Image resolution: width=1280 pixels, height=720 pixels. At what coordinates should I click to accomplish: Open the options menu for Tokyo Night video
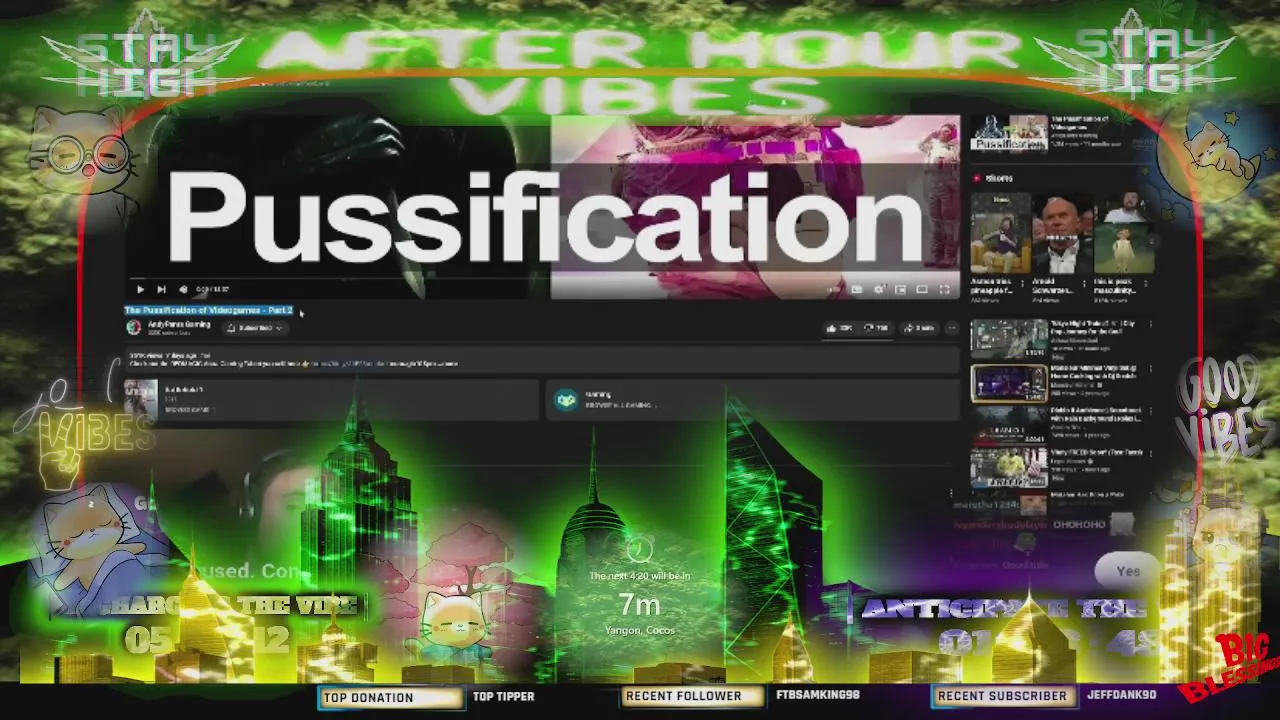click(1151, 326)
